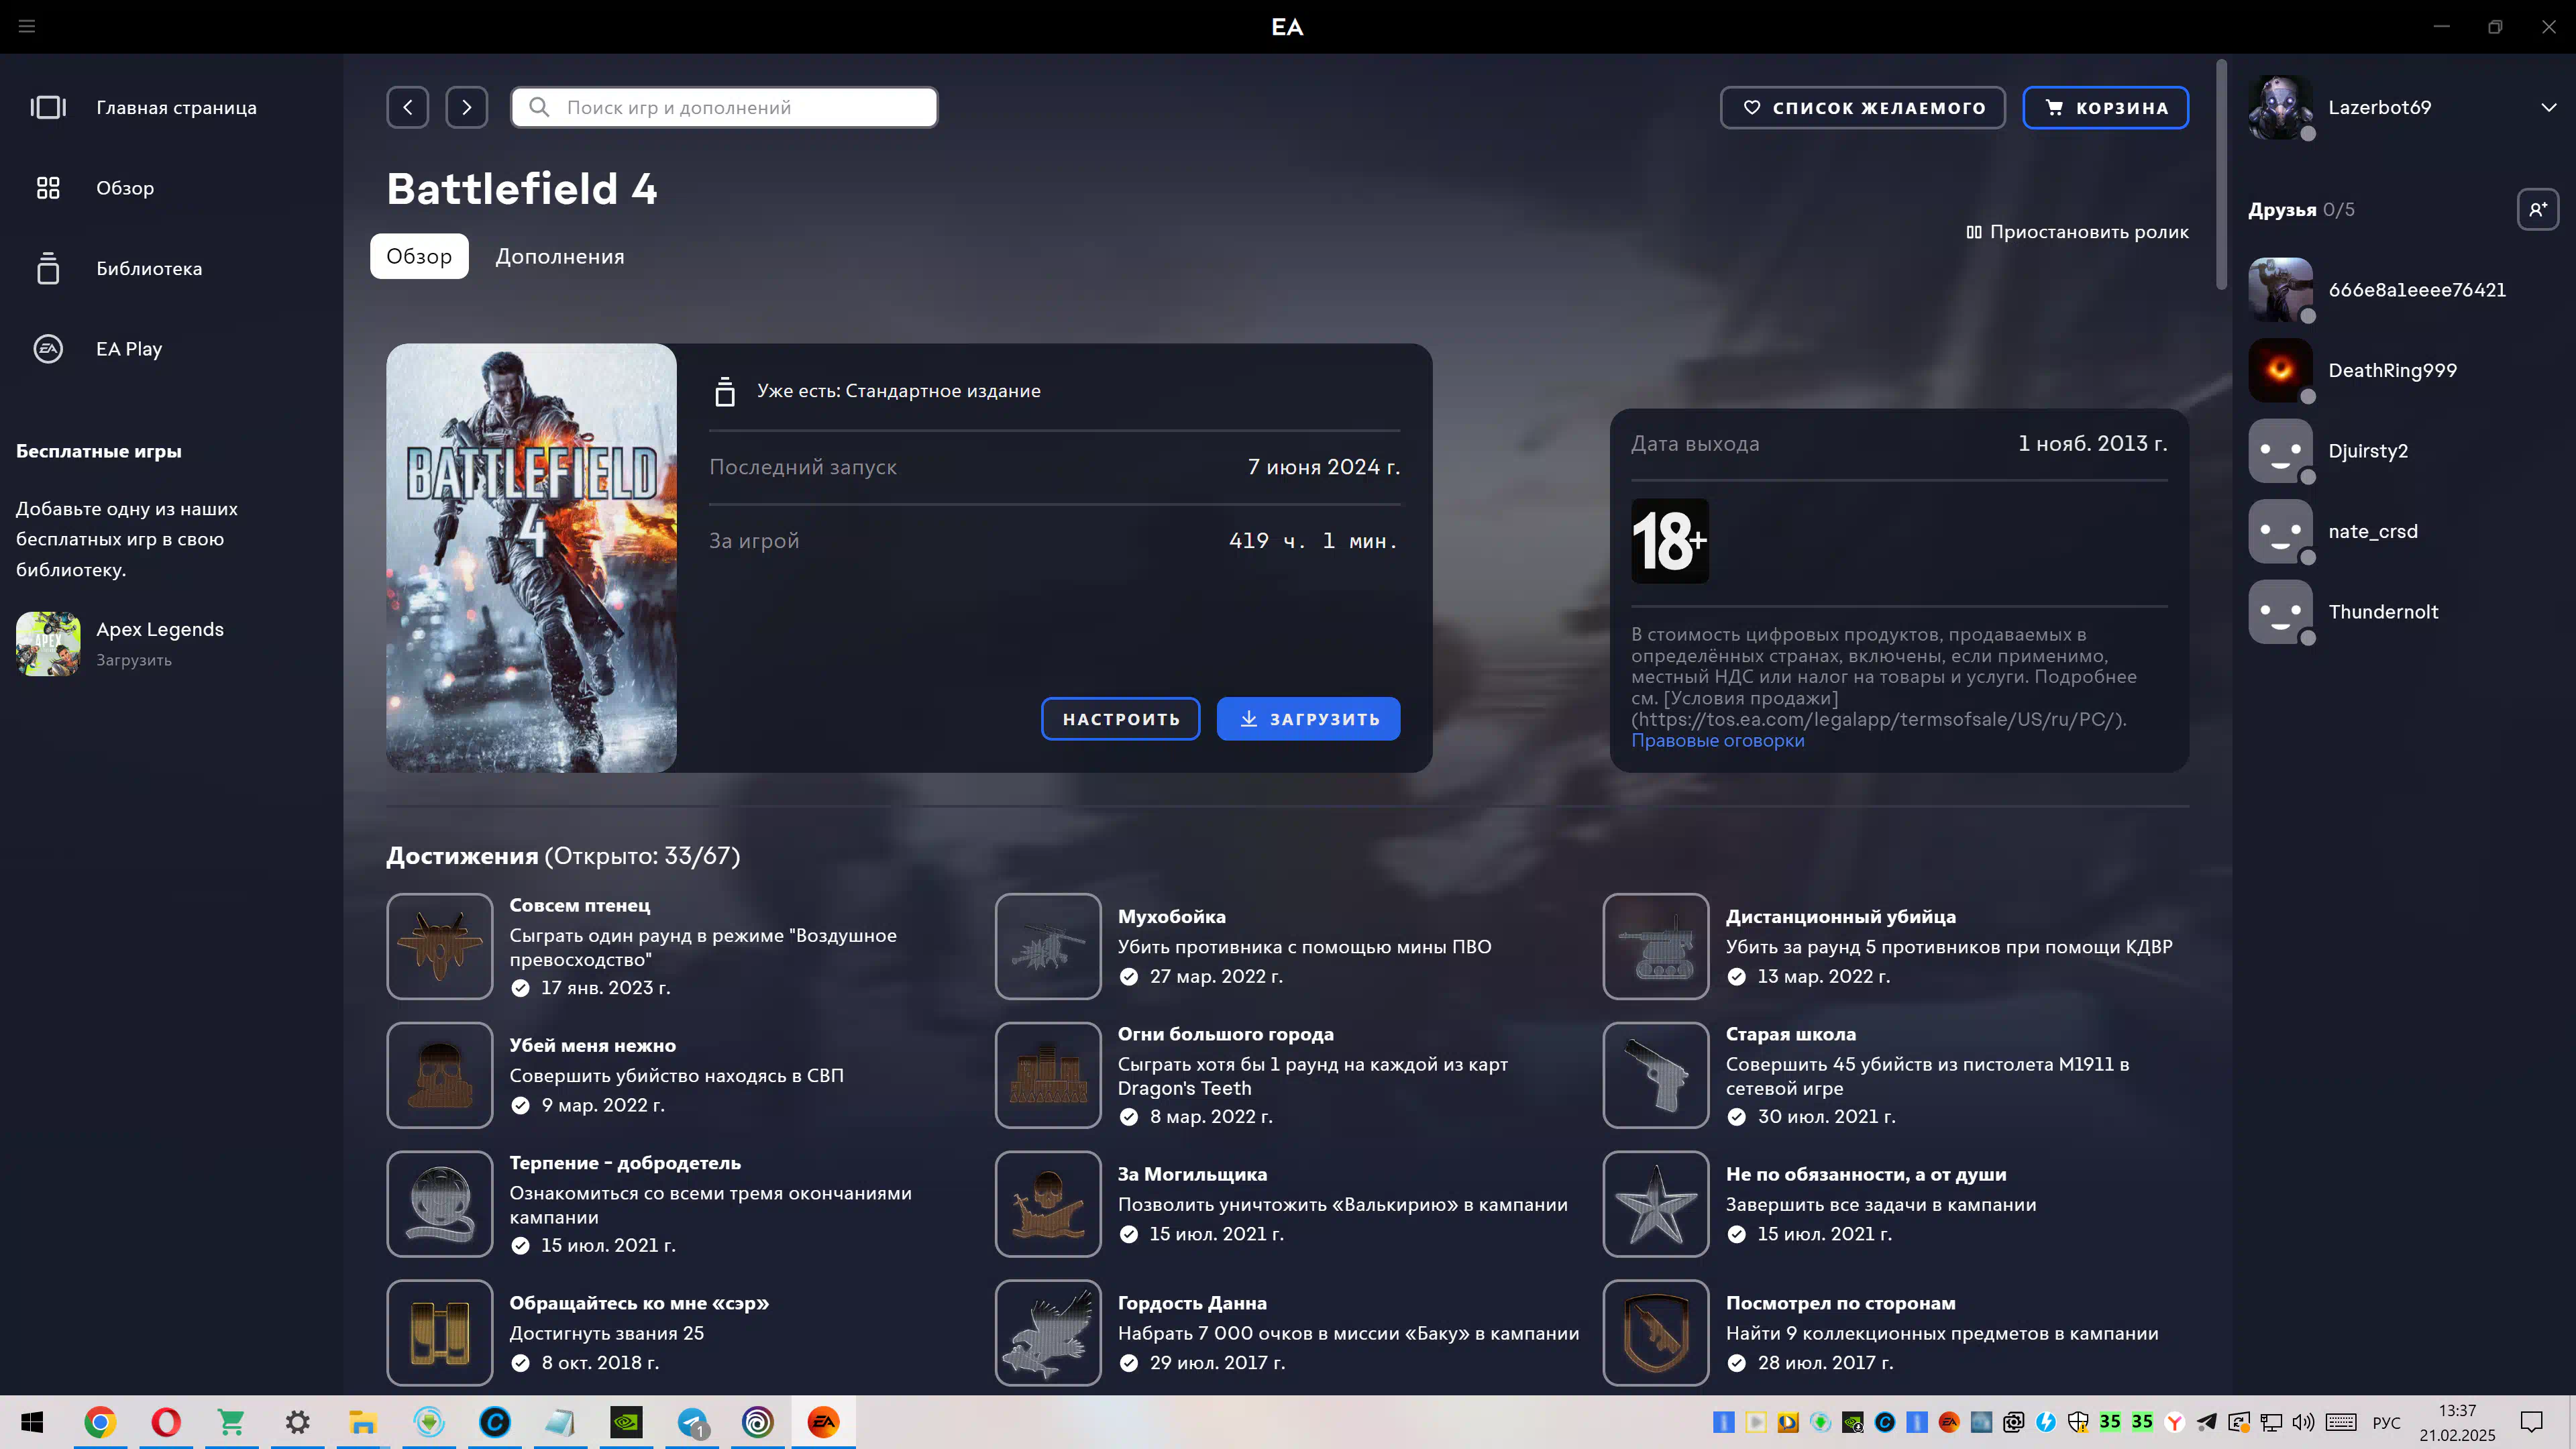Viewport: 2576px width, 1449px height.
Task: Open the Корзина cart
Action: pyautogui.click(x=2106, y=107)
